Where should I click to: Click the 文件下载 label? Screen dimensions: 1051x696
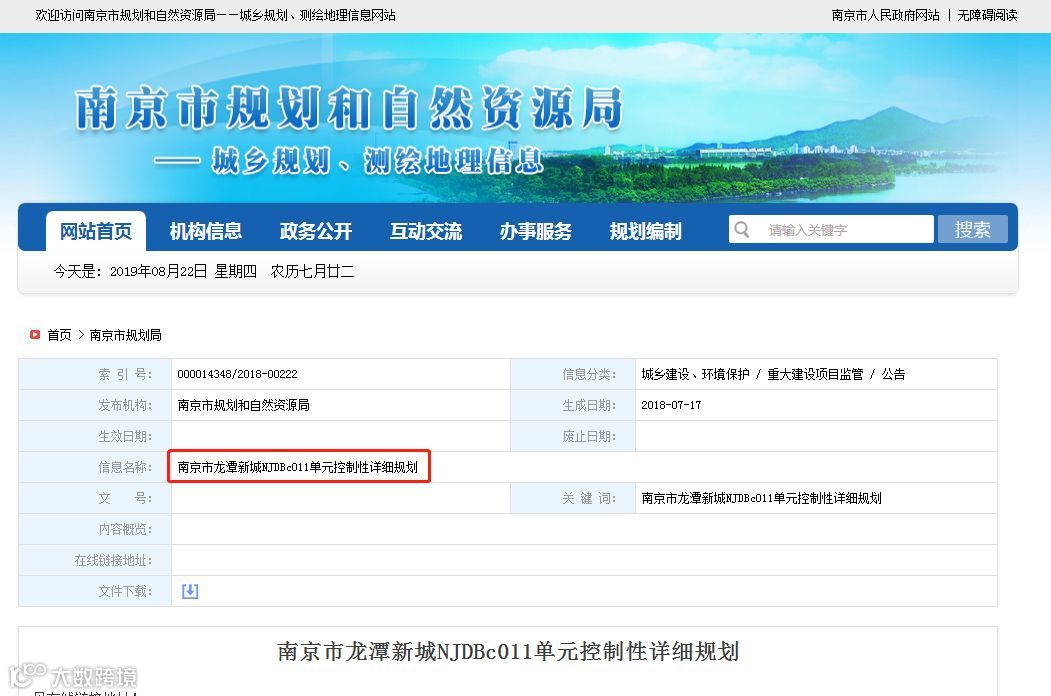(125, 591)
